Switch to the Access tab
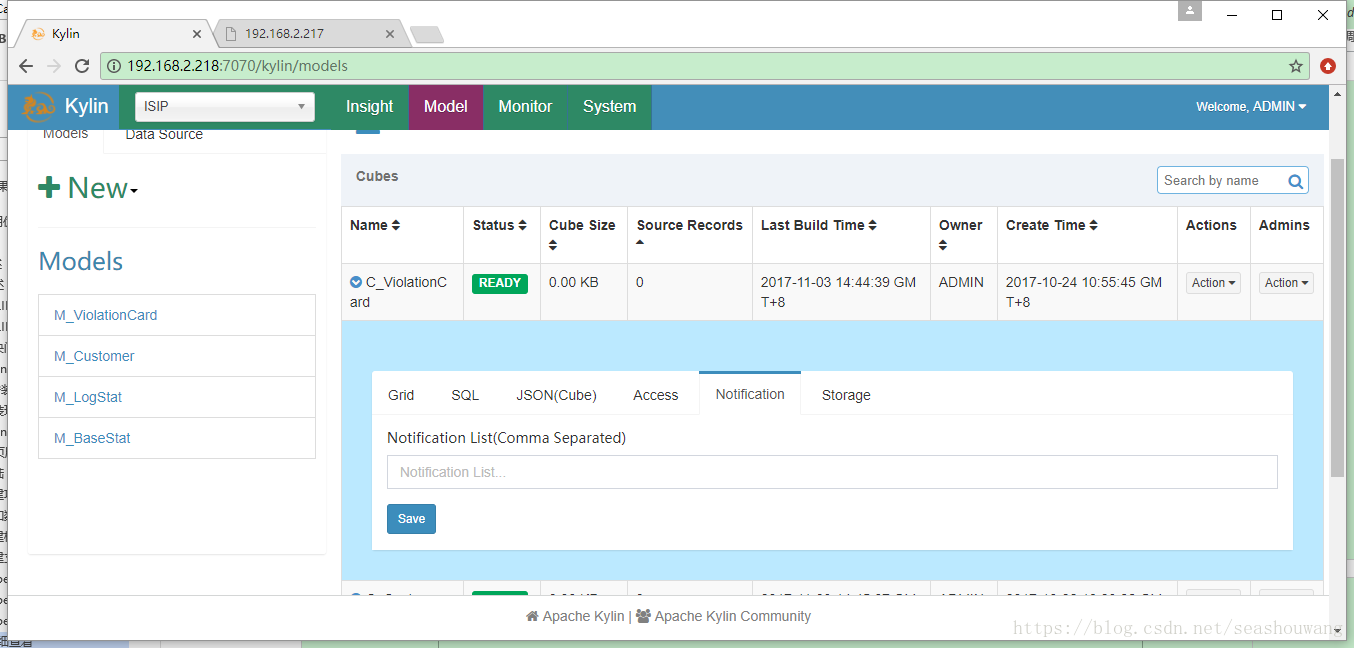The width and height of the screenshot is (1354, 648). [656, 395]
